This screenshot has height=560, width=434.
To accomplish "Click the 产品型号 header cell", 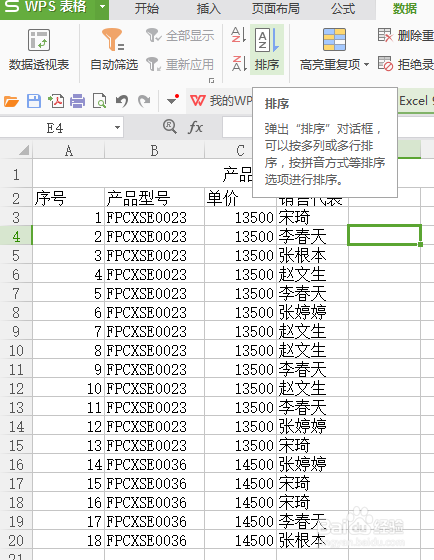I will (154, 198).
